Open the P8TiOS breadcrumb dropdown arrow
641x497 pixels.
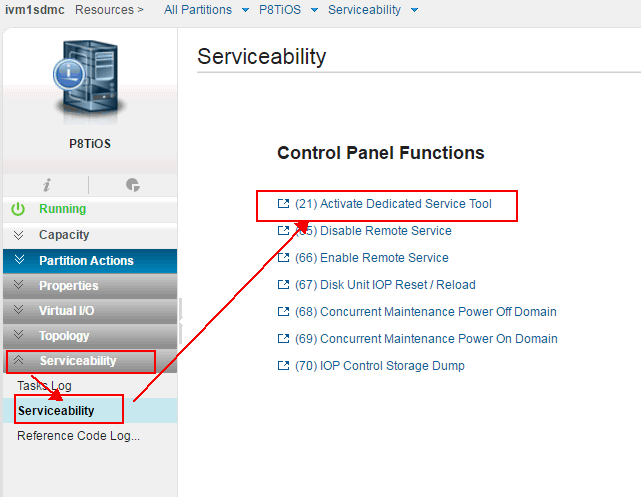click(314, 10)
